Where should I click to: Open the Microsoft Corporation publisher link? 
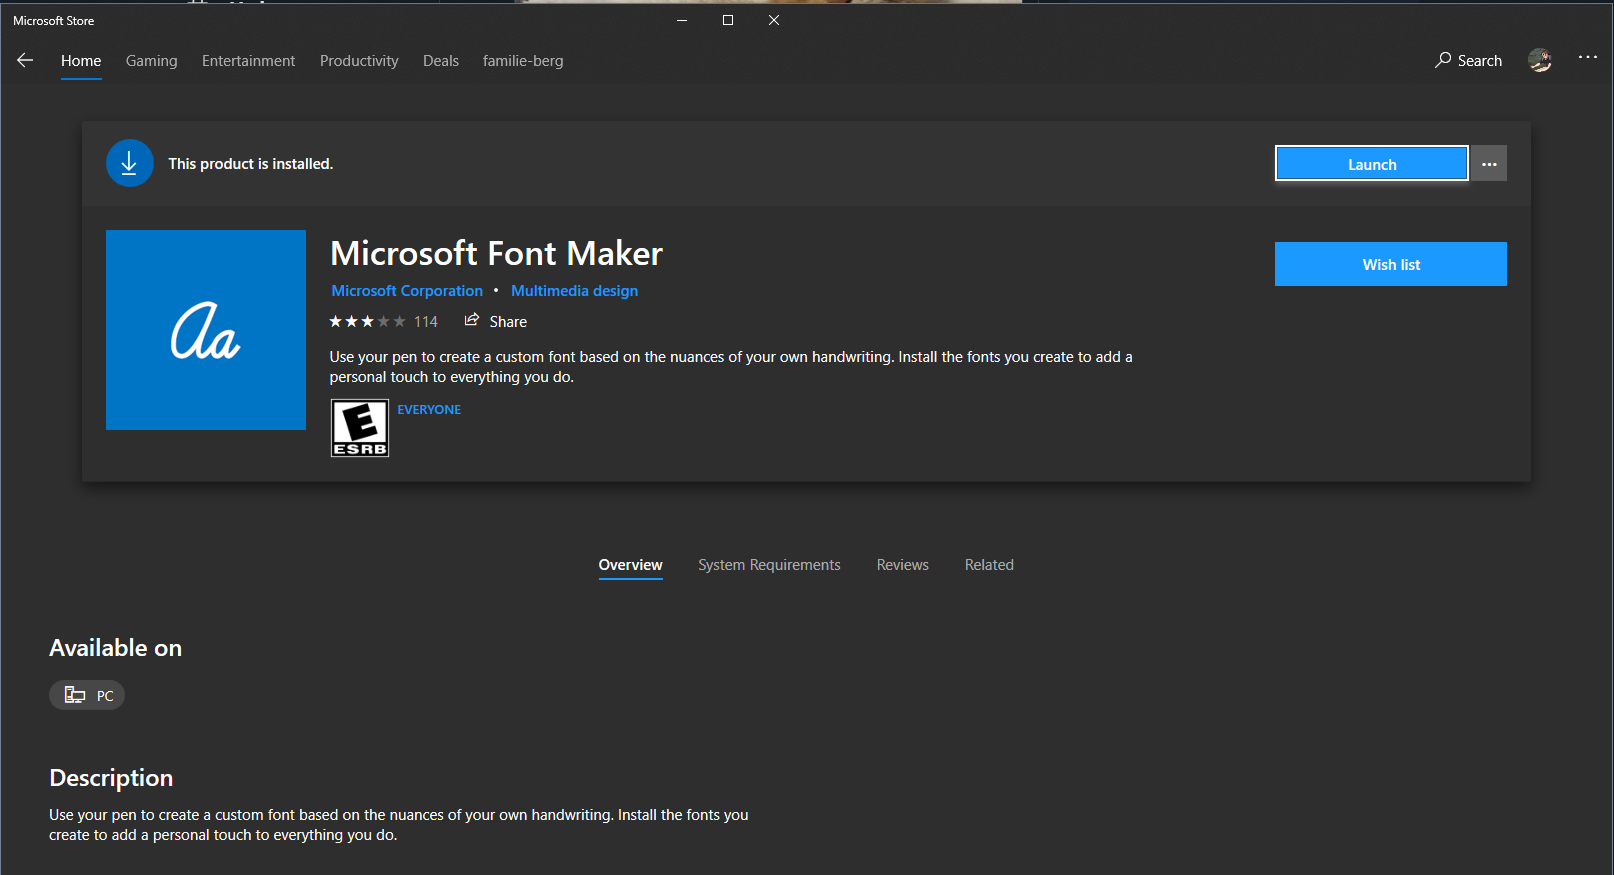pos(407,291)
